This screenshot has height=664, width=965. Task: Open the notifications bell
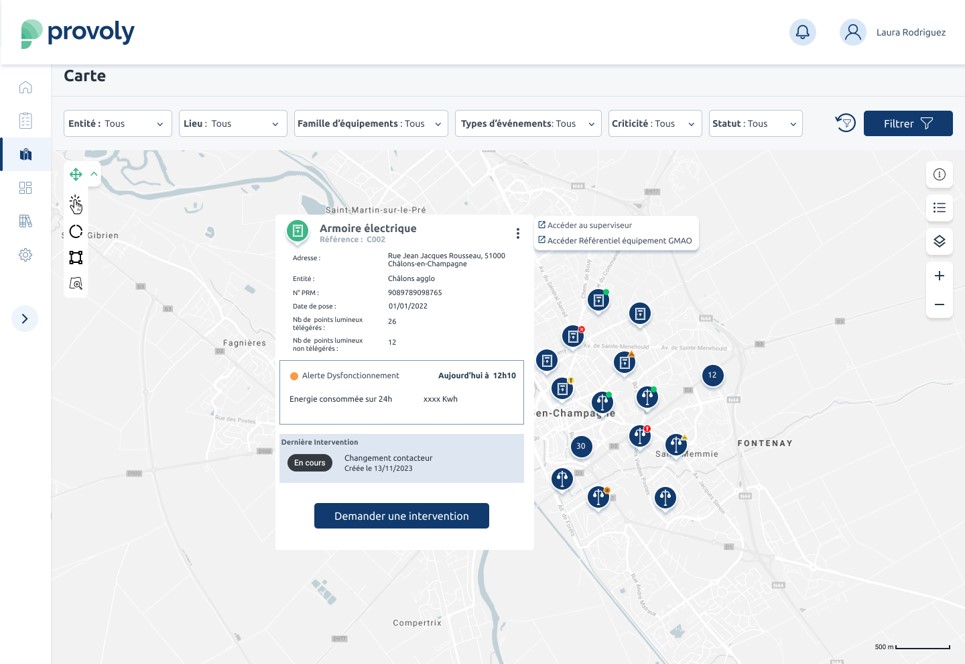(803, 32)
